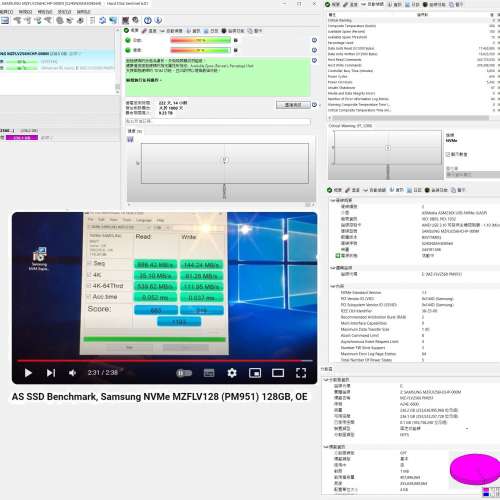The width and height of the screenshot is (500, 500).
Task: Switch video to miniplayer
Action: (x=255, y=373)
